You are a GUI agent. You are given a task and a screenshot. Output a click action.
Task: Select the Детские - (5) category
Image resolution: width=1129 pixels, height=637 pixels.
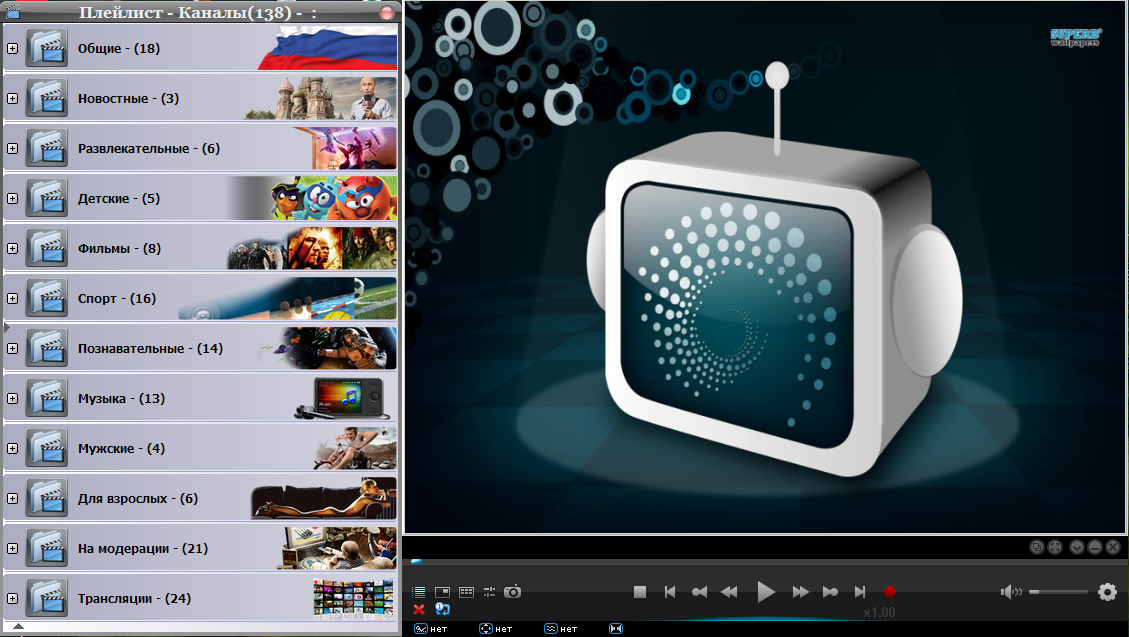(x=200, y=198)
